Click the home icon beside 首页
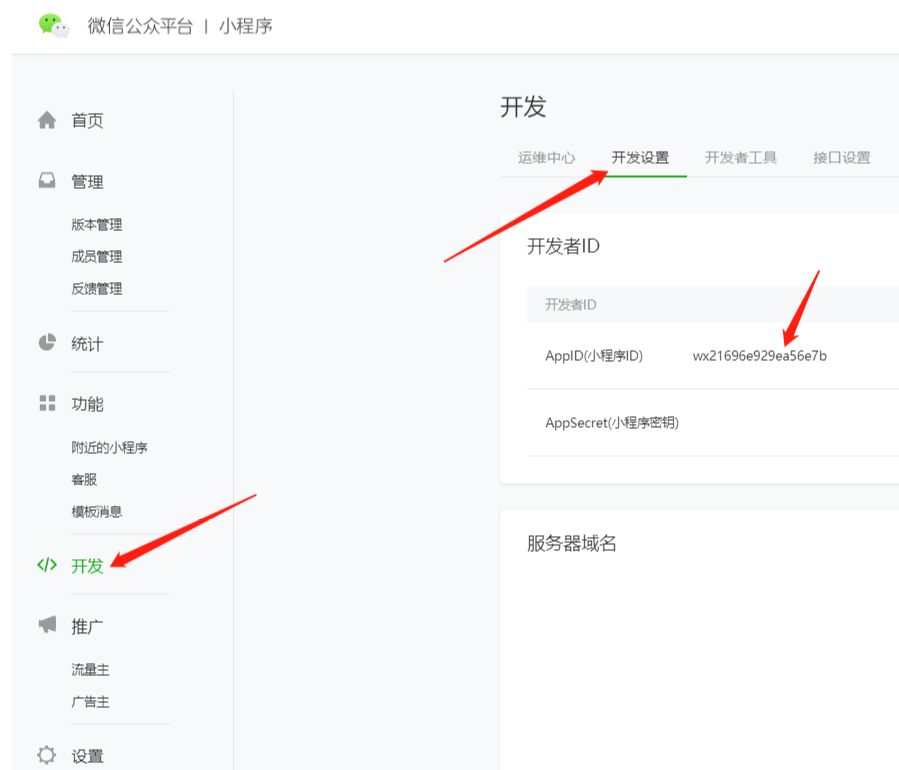Screen dimensions: 899x770 (47, 120)
